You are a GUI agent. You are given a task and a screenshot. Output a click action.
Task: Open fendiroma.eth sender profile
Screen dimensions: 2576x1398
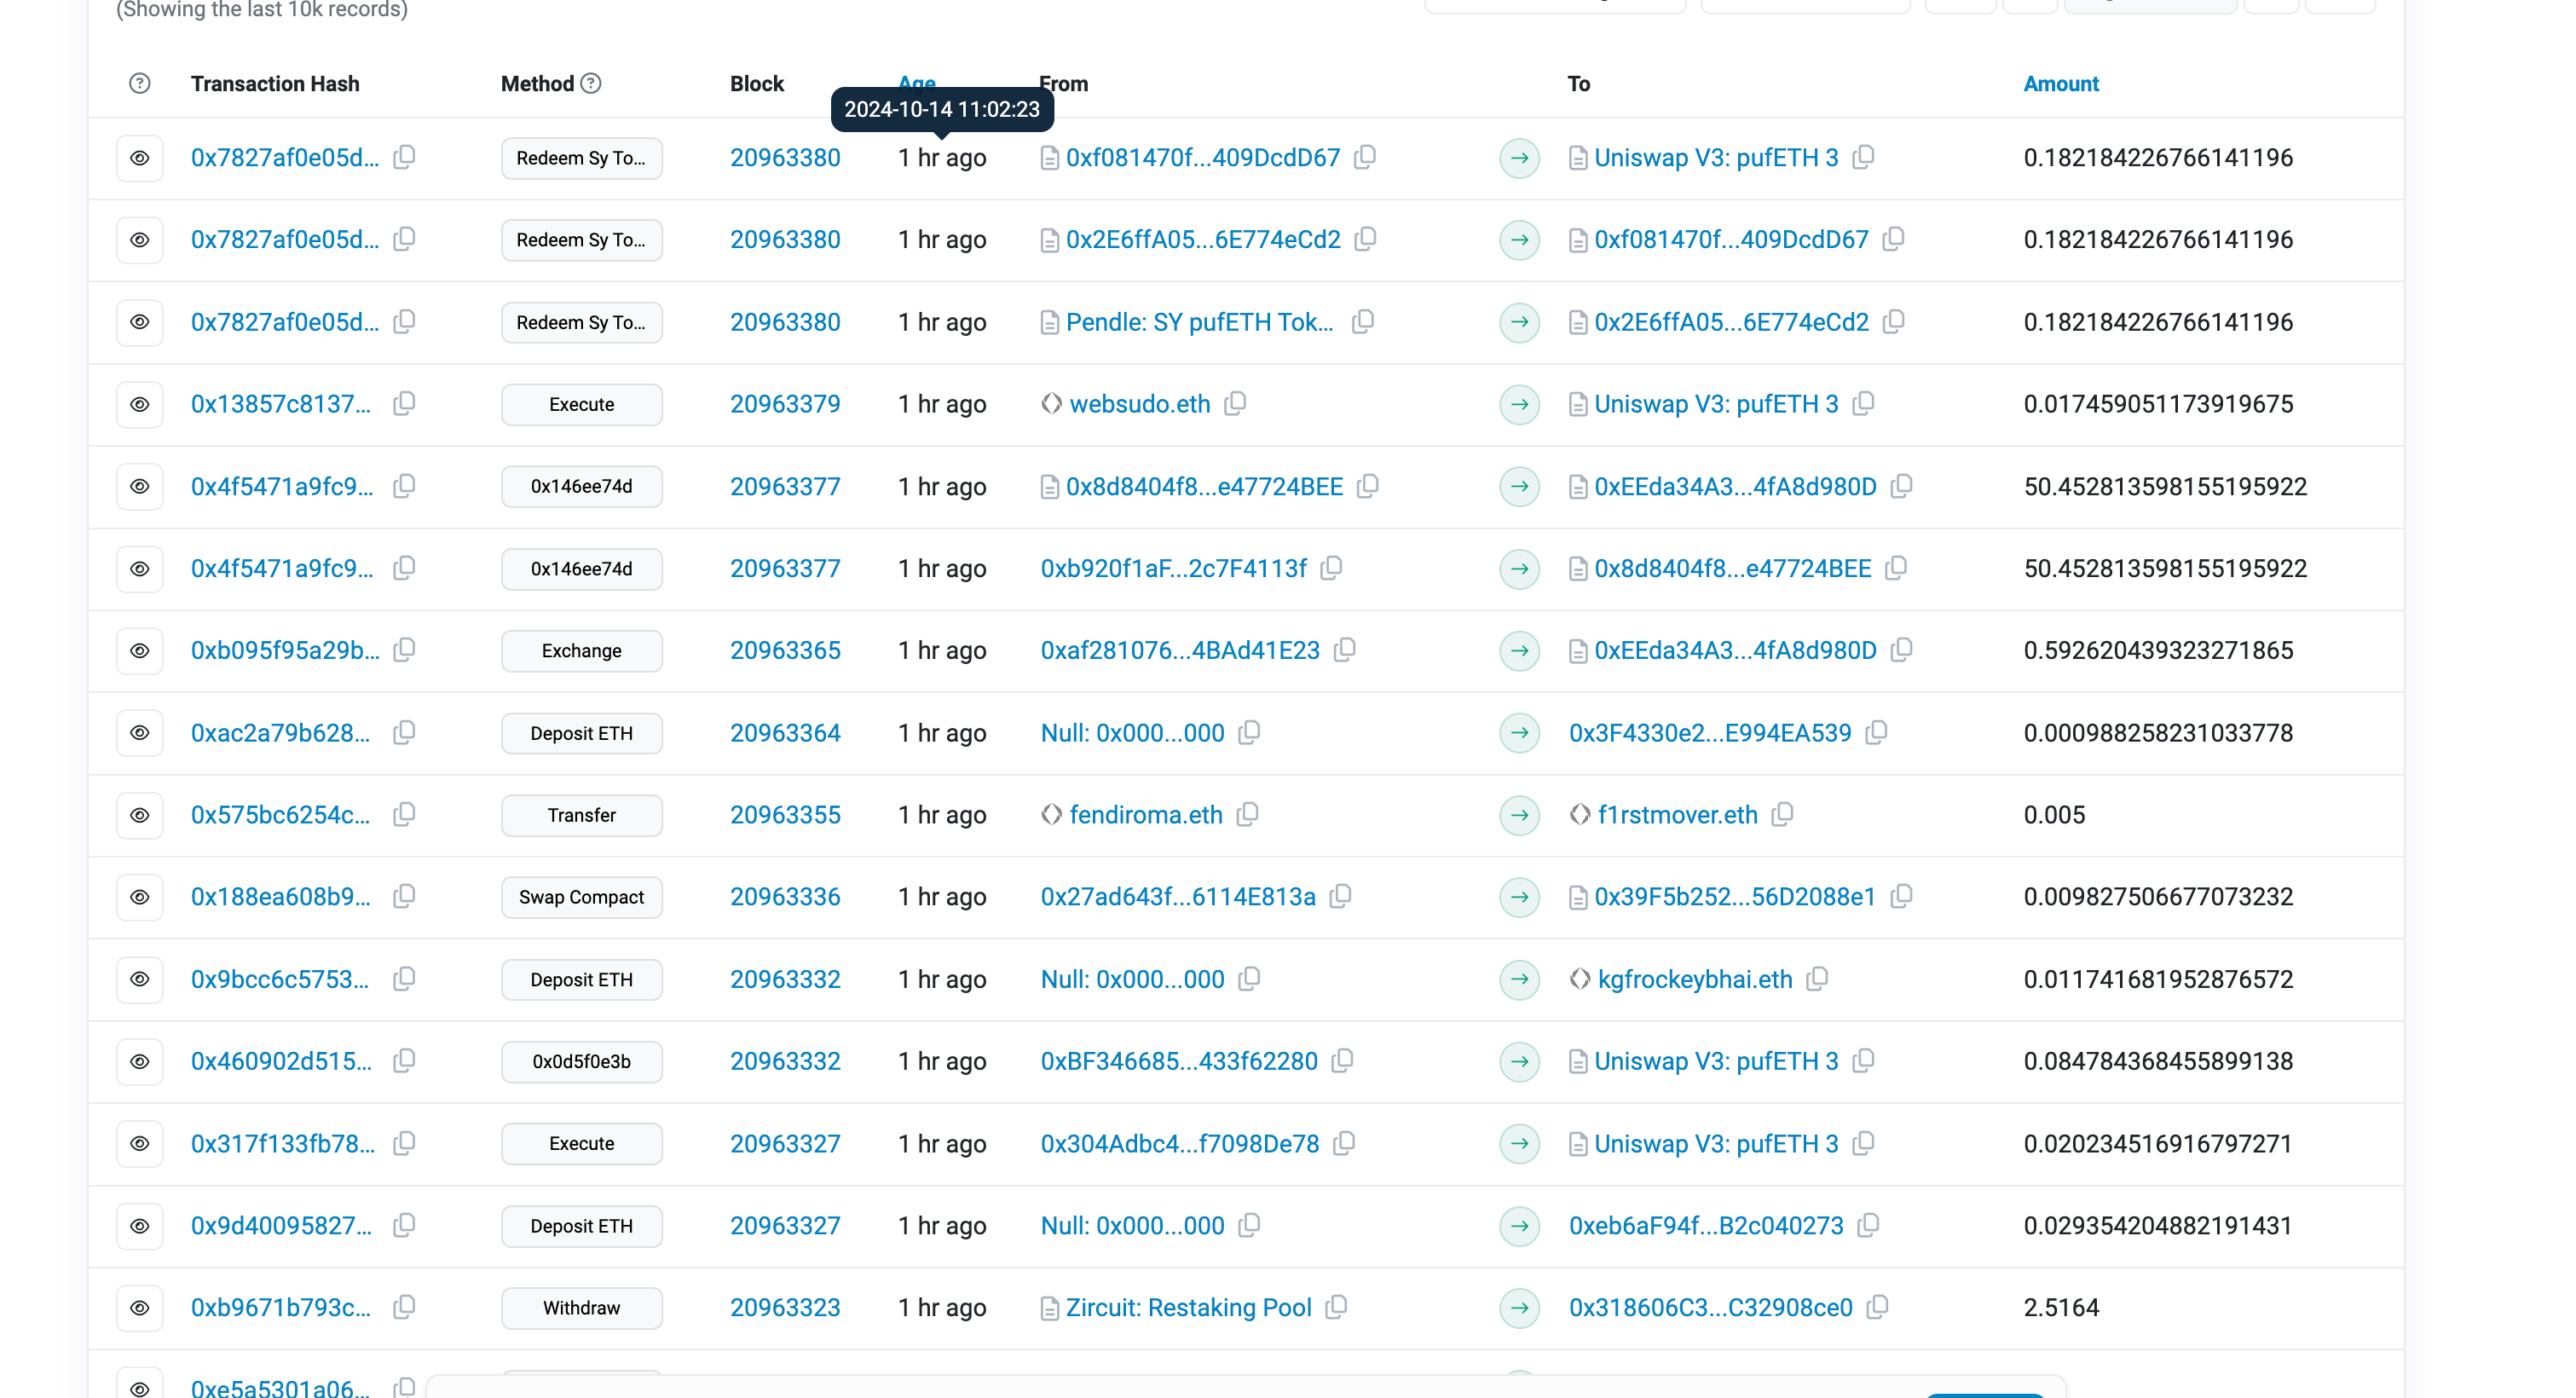tap(1146, 815)
